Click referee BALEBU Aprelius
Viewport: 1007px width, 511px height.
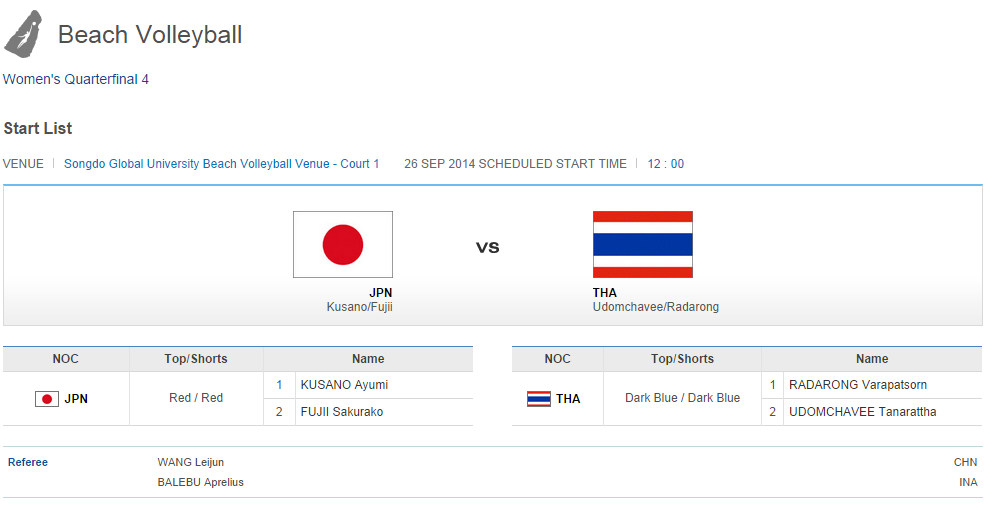click(200, 482)
